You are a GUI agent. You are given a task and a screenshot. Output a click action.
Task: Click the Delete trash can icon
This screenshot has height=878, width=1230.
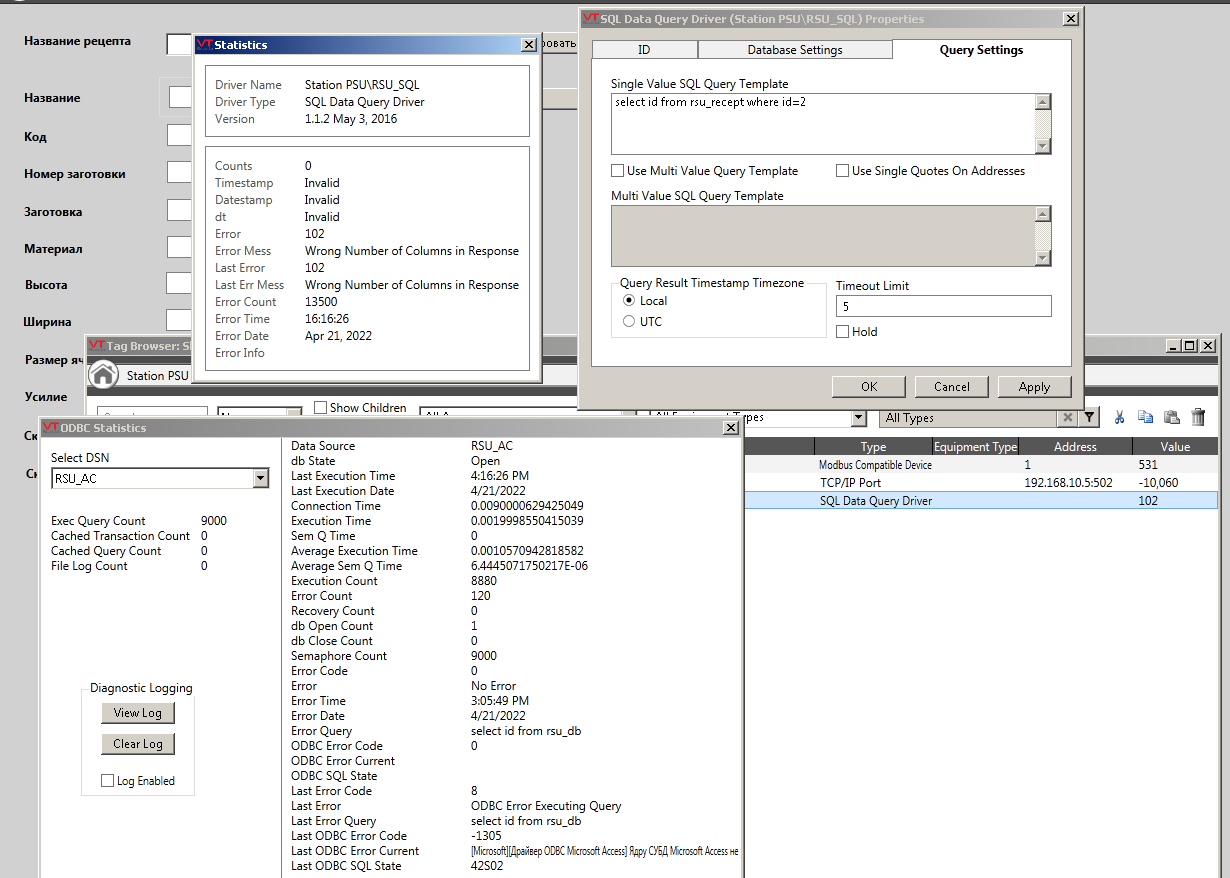click(x=1198, y=418)
